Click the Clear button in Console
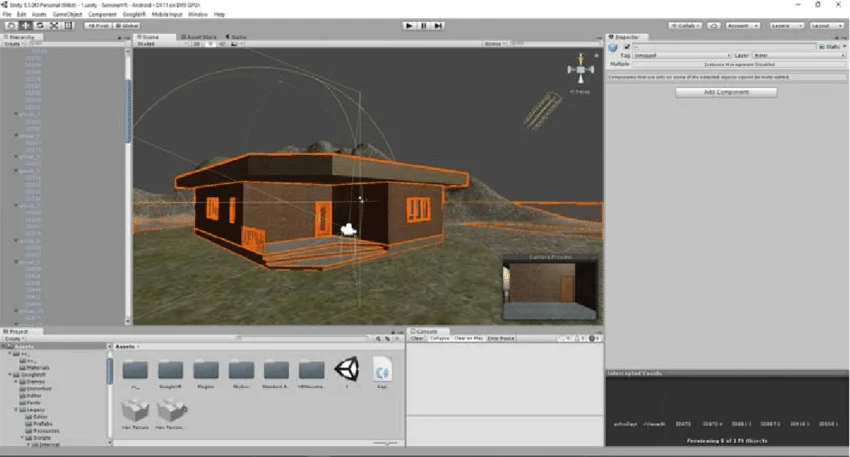 click(417, 338)
